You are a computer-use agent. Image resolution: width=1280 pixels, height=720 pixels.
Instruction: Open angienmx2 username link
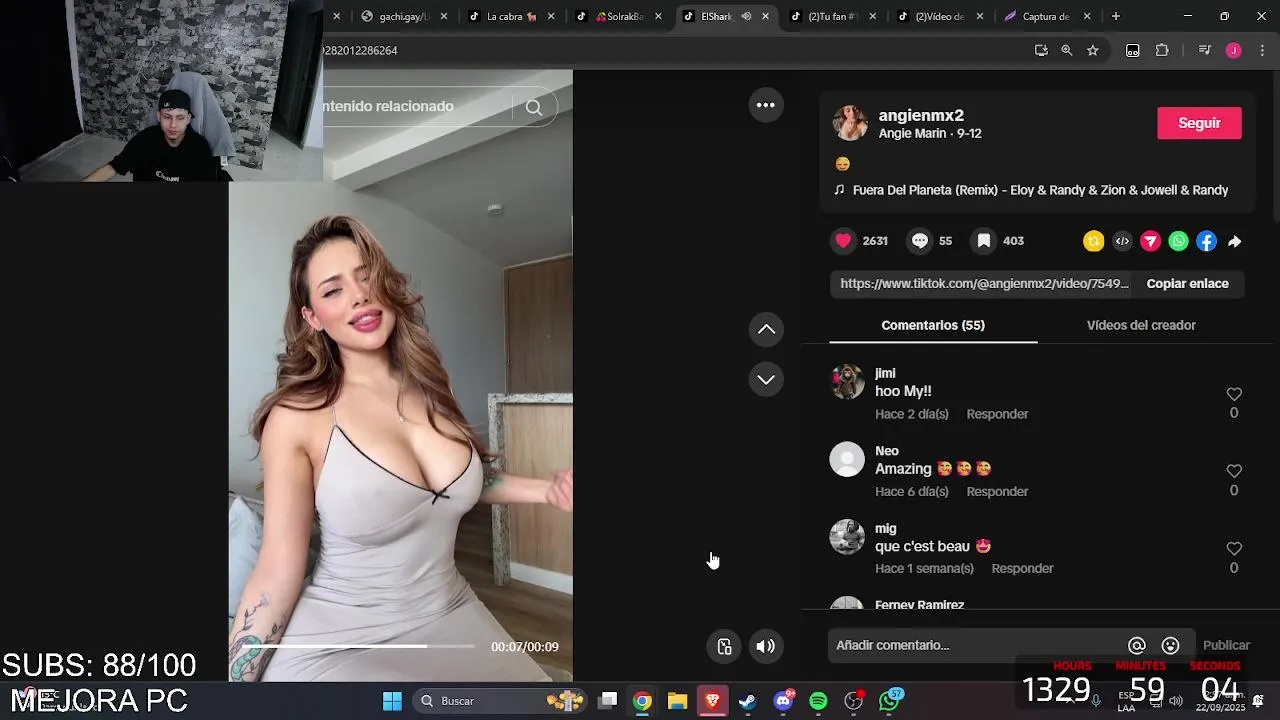(x=921, y=116)
